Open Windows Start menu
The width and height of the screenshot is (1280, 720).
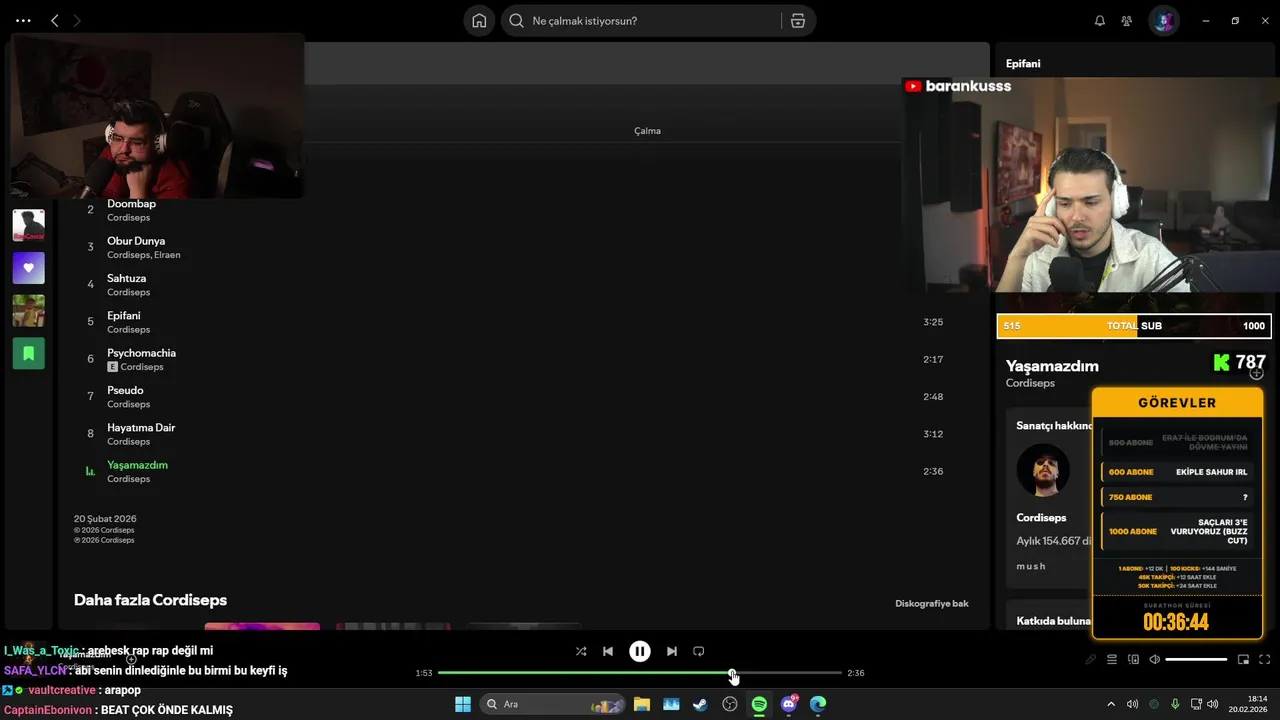click(x=463, y=704)
